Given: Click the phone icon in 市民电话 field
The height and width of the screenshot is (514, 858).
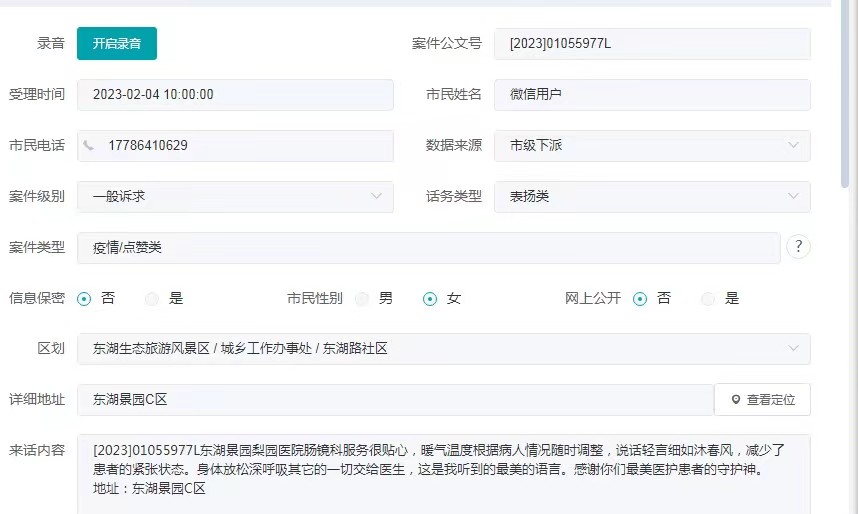Looking at the screenshot, I should (89, 146).
